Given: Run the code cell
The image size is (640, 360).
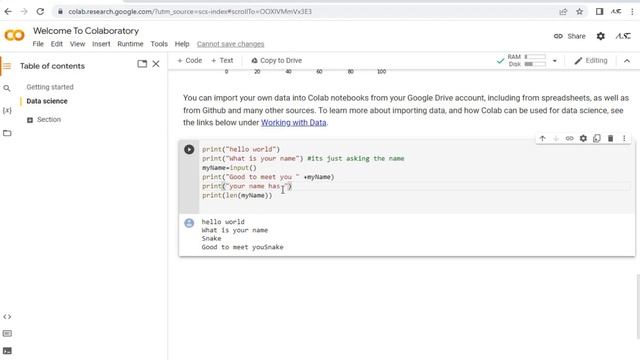Looking at the screenshot, I should click(189, 149).
